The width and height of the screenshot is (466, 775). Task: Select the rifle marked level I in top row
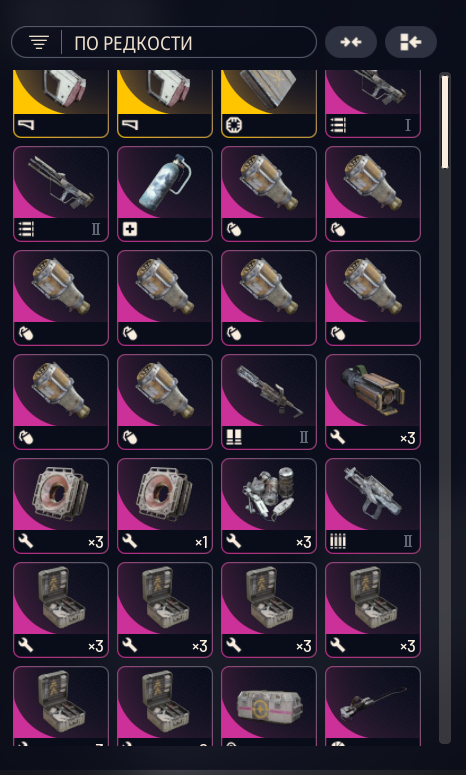(x=373, y=103)
